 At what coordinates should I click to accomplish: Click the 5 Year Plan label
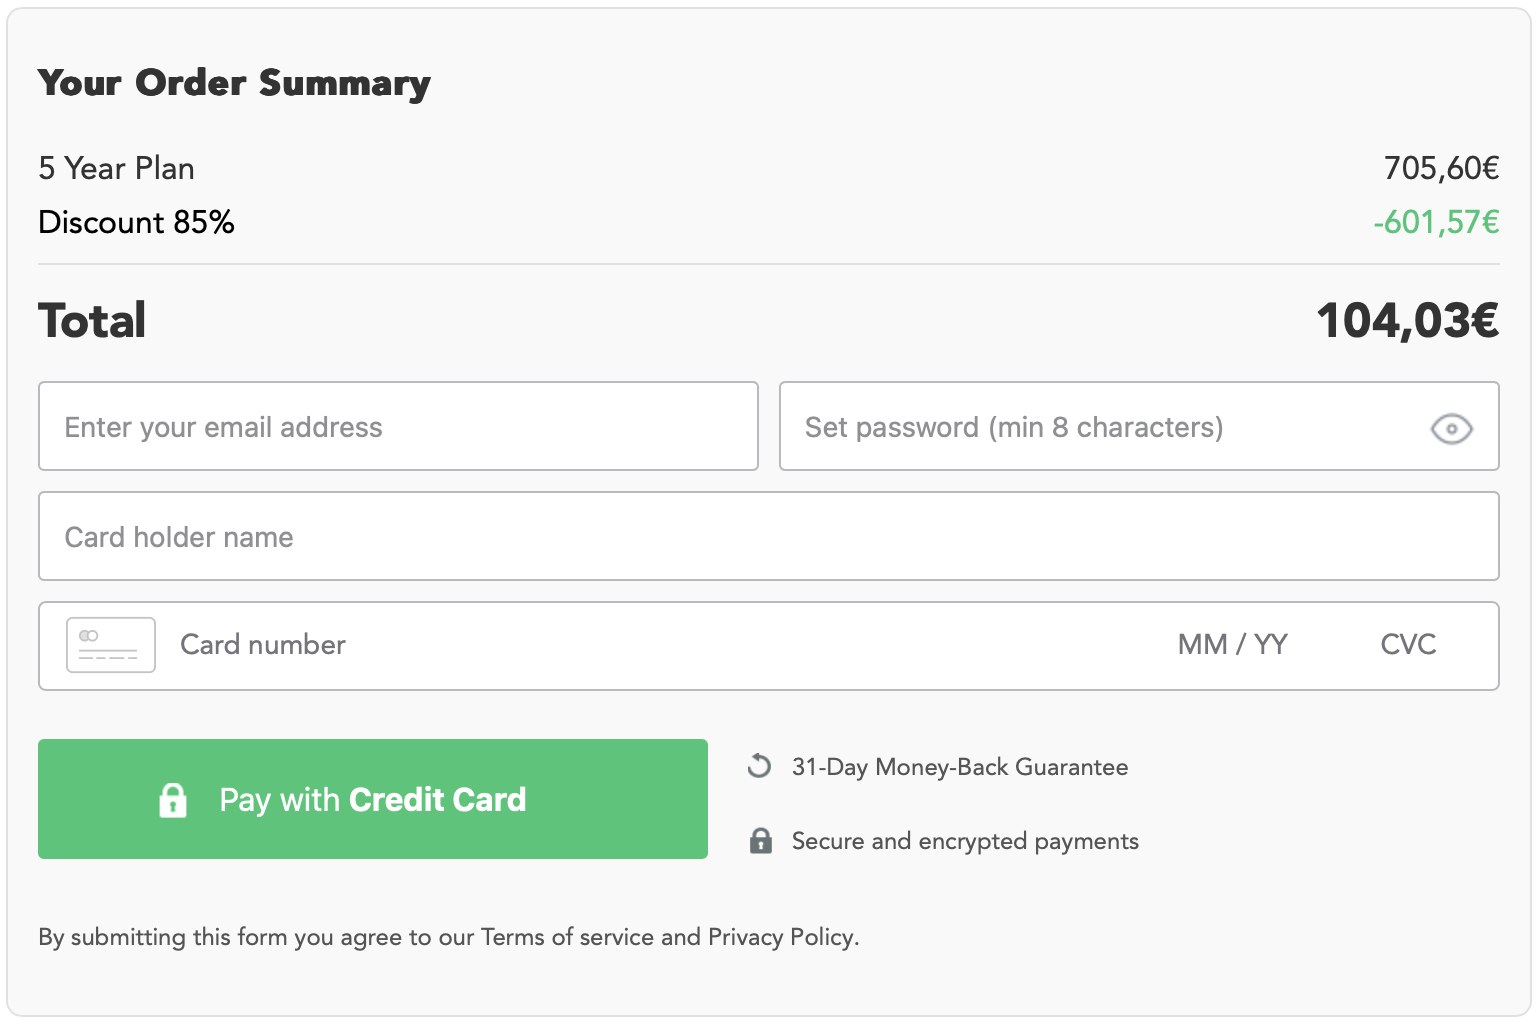click(x=116, y=168)
